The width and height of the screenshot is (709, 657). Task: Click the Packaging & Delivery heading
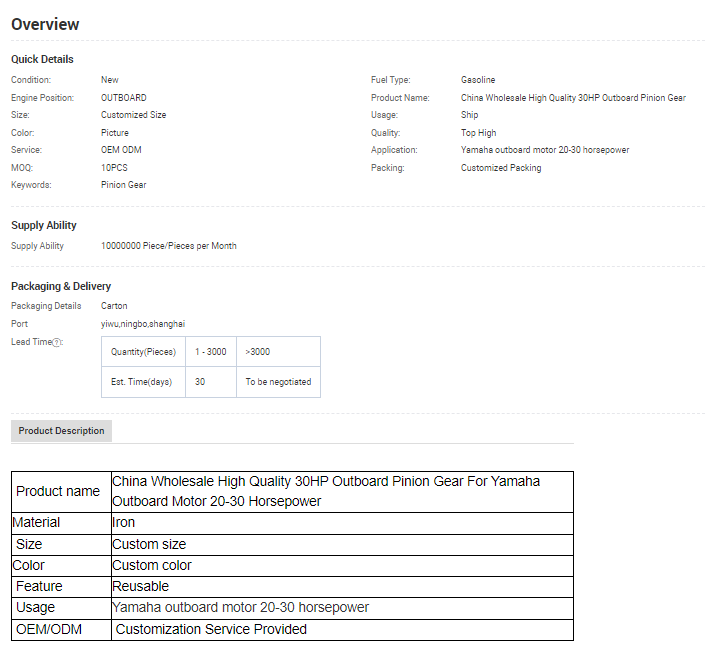(61, 286)
